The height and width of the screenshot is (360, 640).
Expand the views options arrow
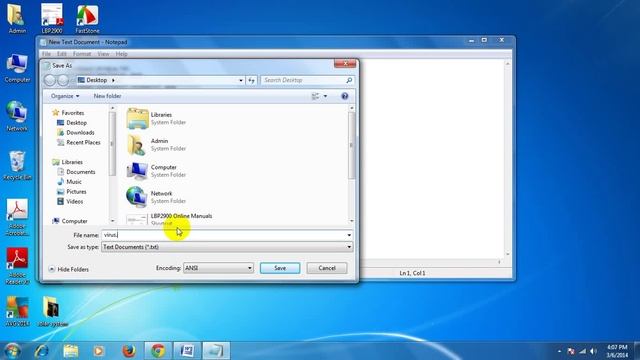coord(325,96)
